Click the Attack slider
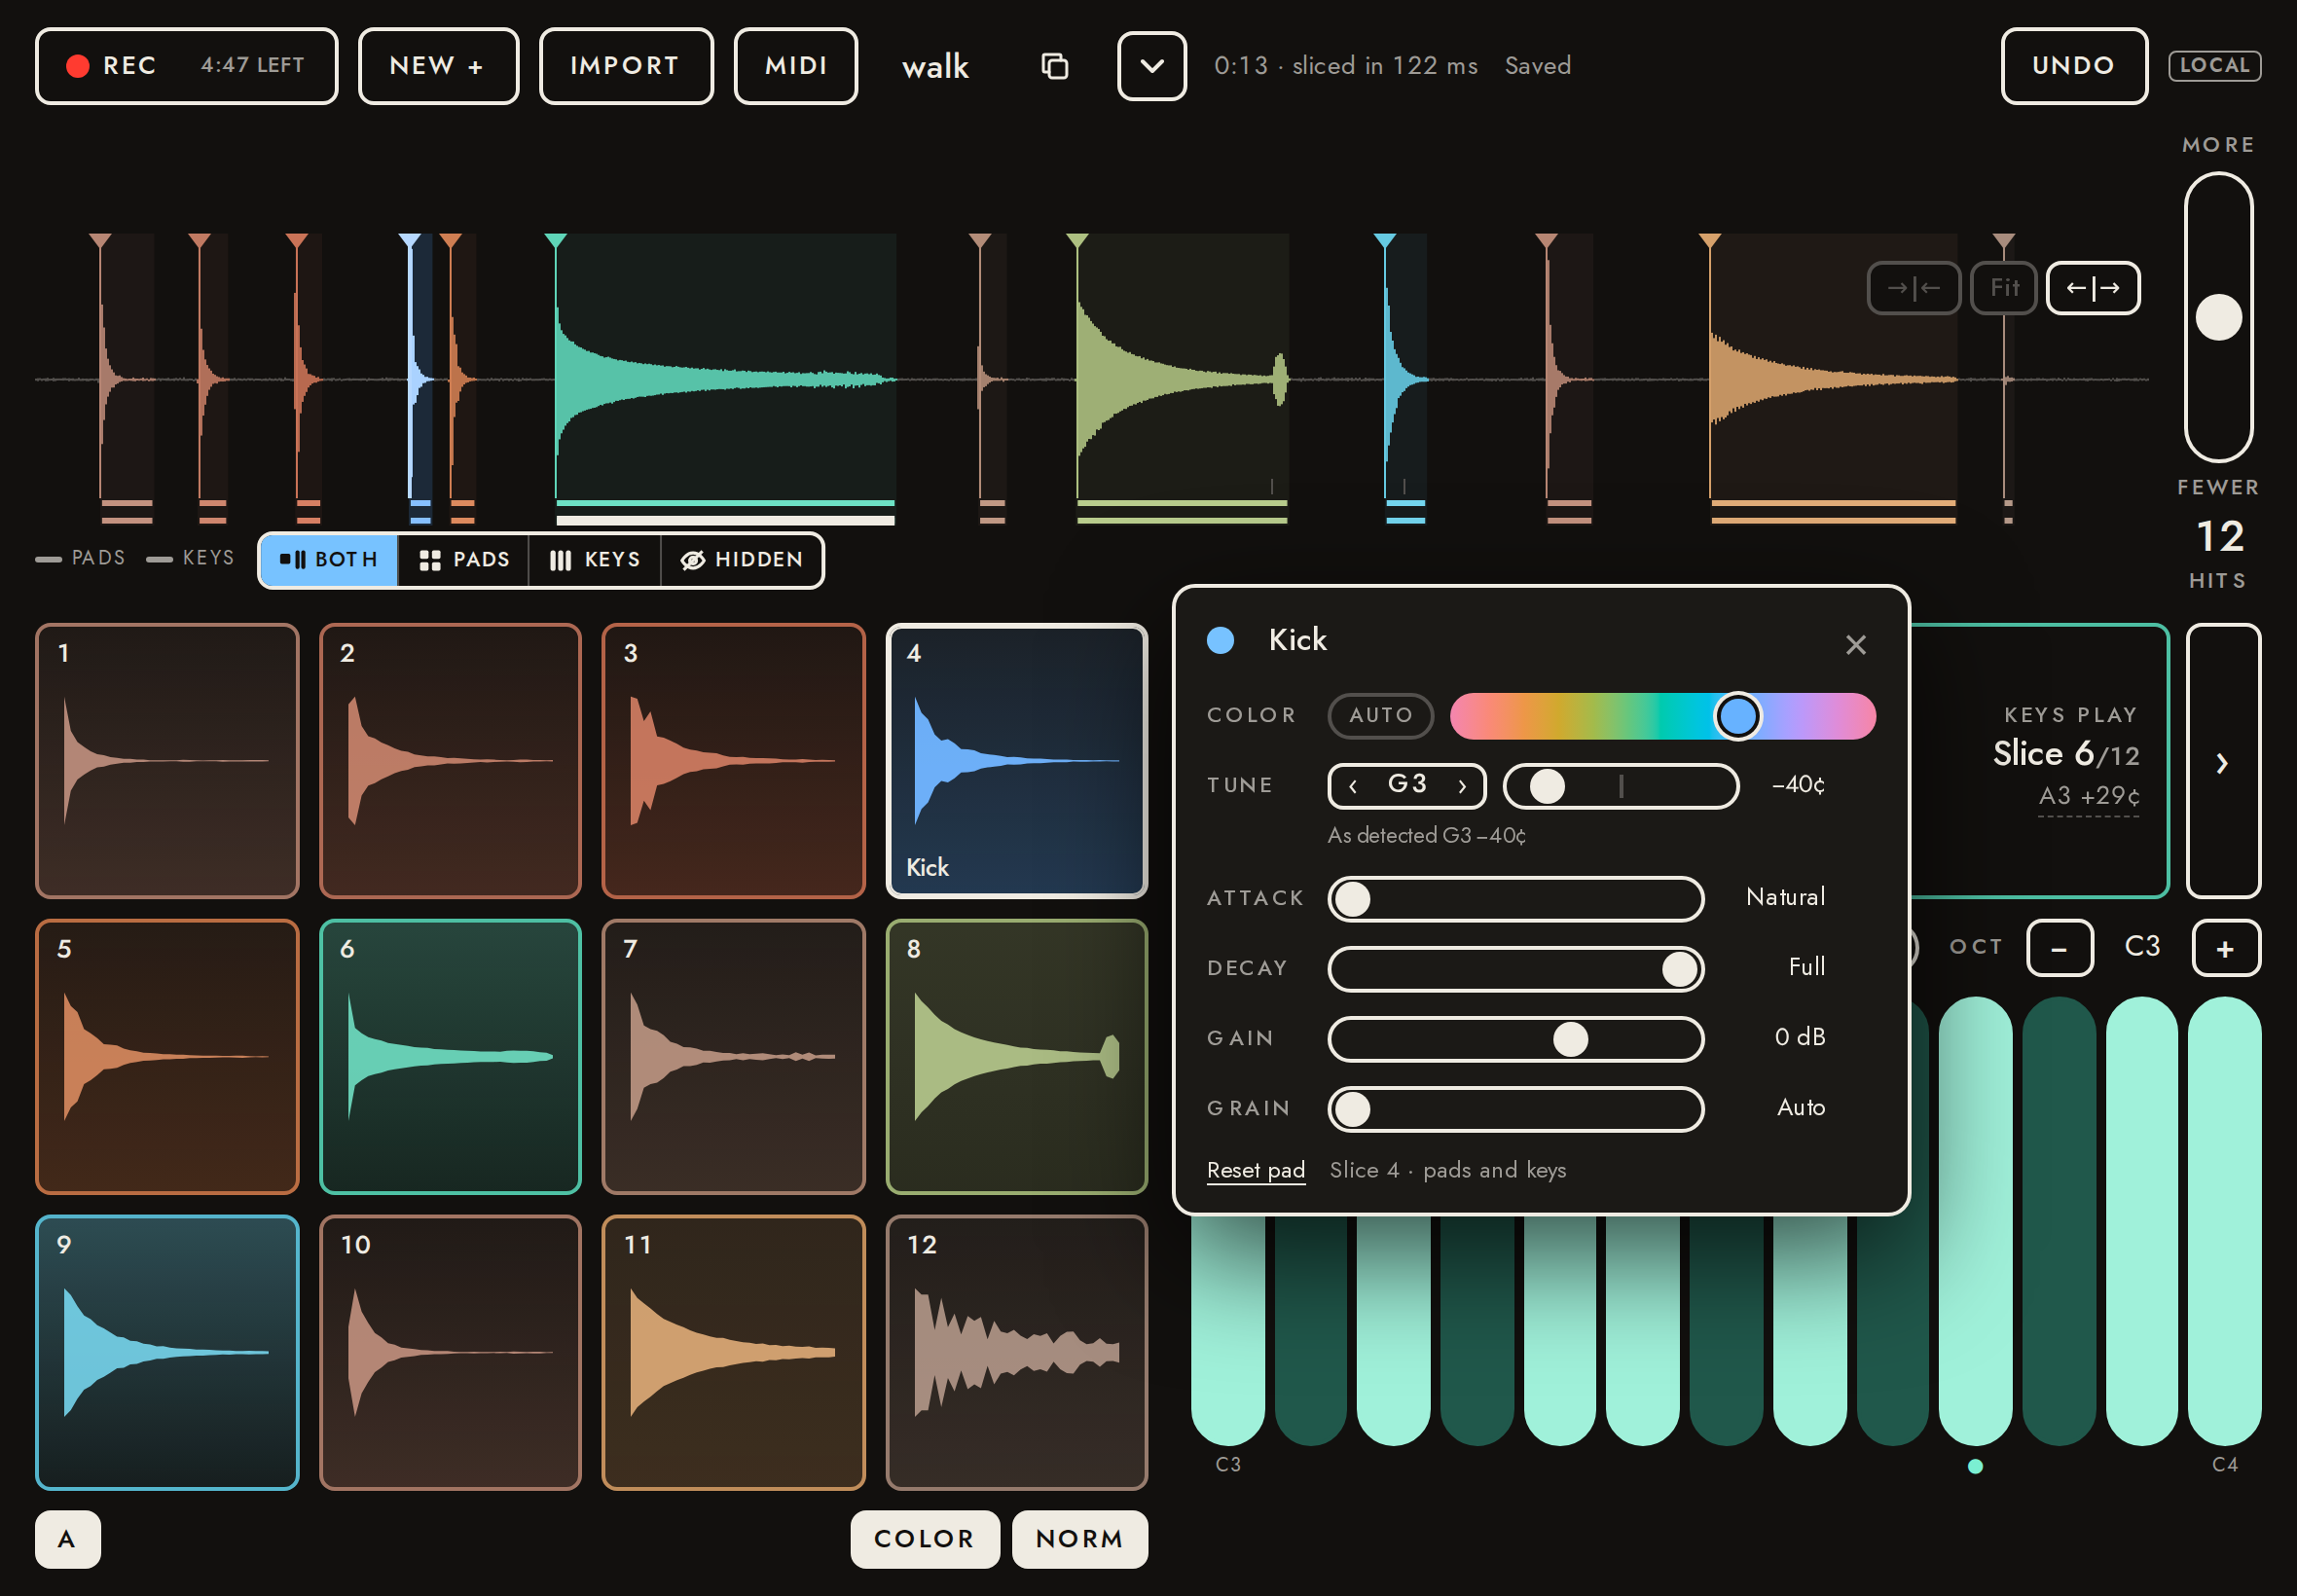 (x=1515, y=899)
